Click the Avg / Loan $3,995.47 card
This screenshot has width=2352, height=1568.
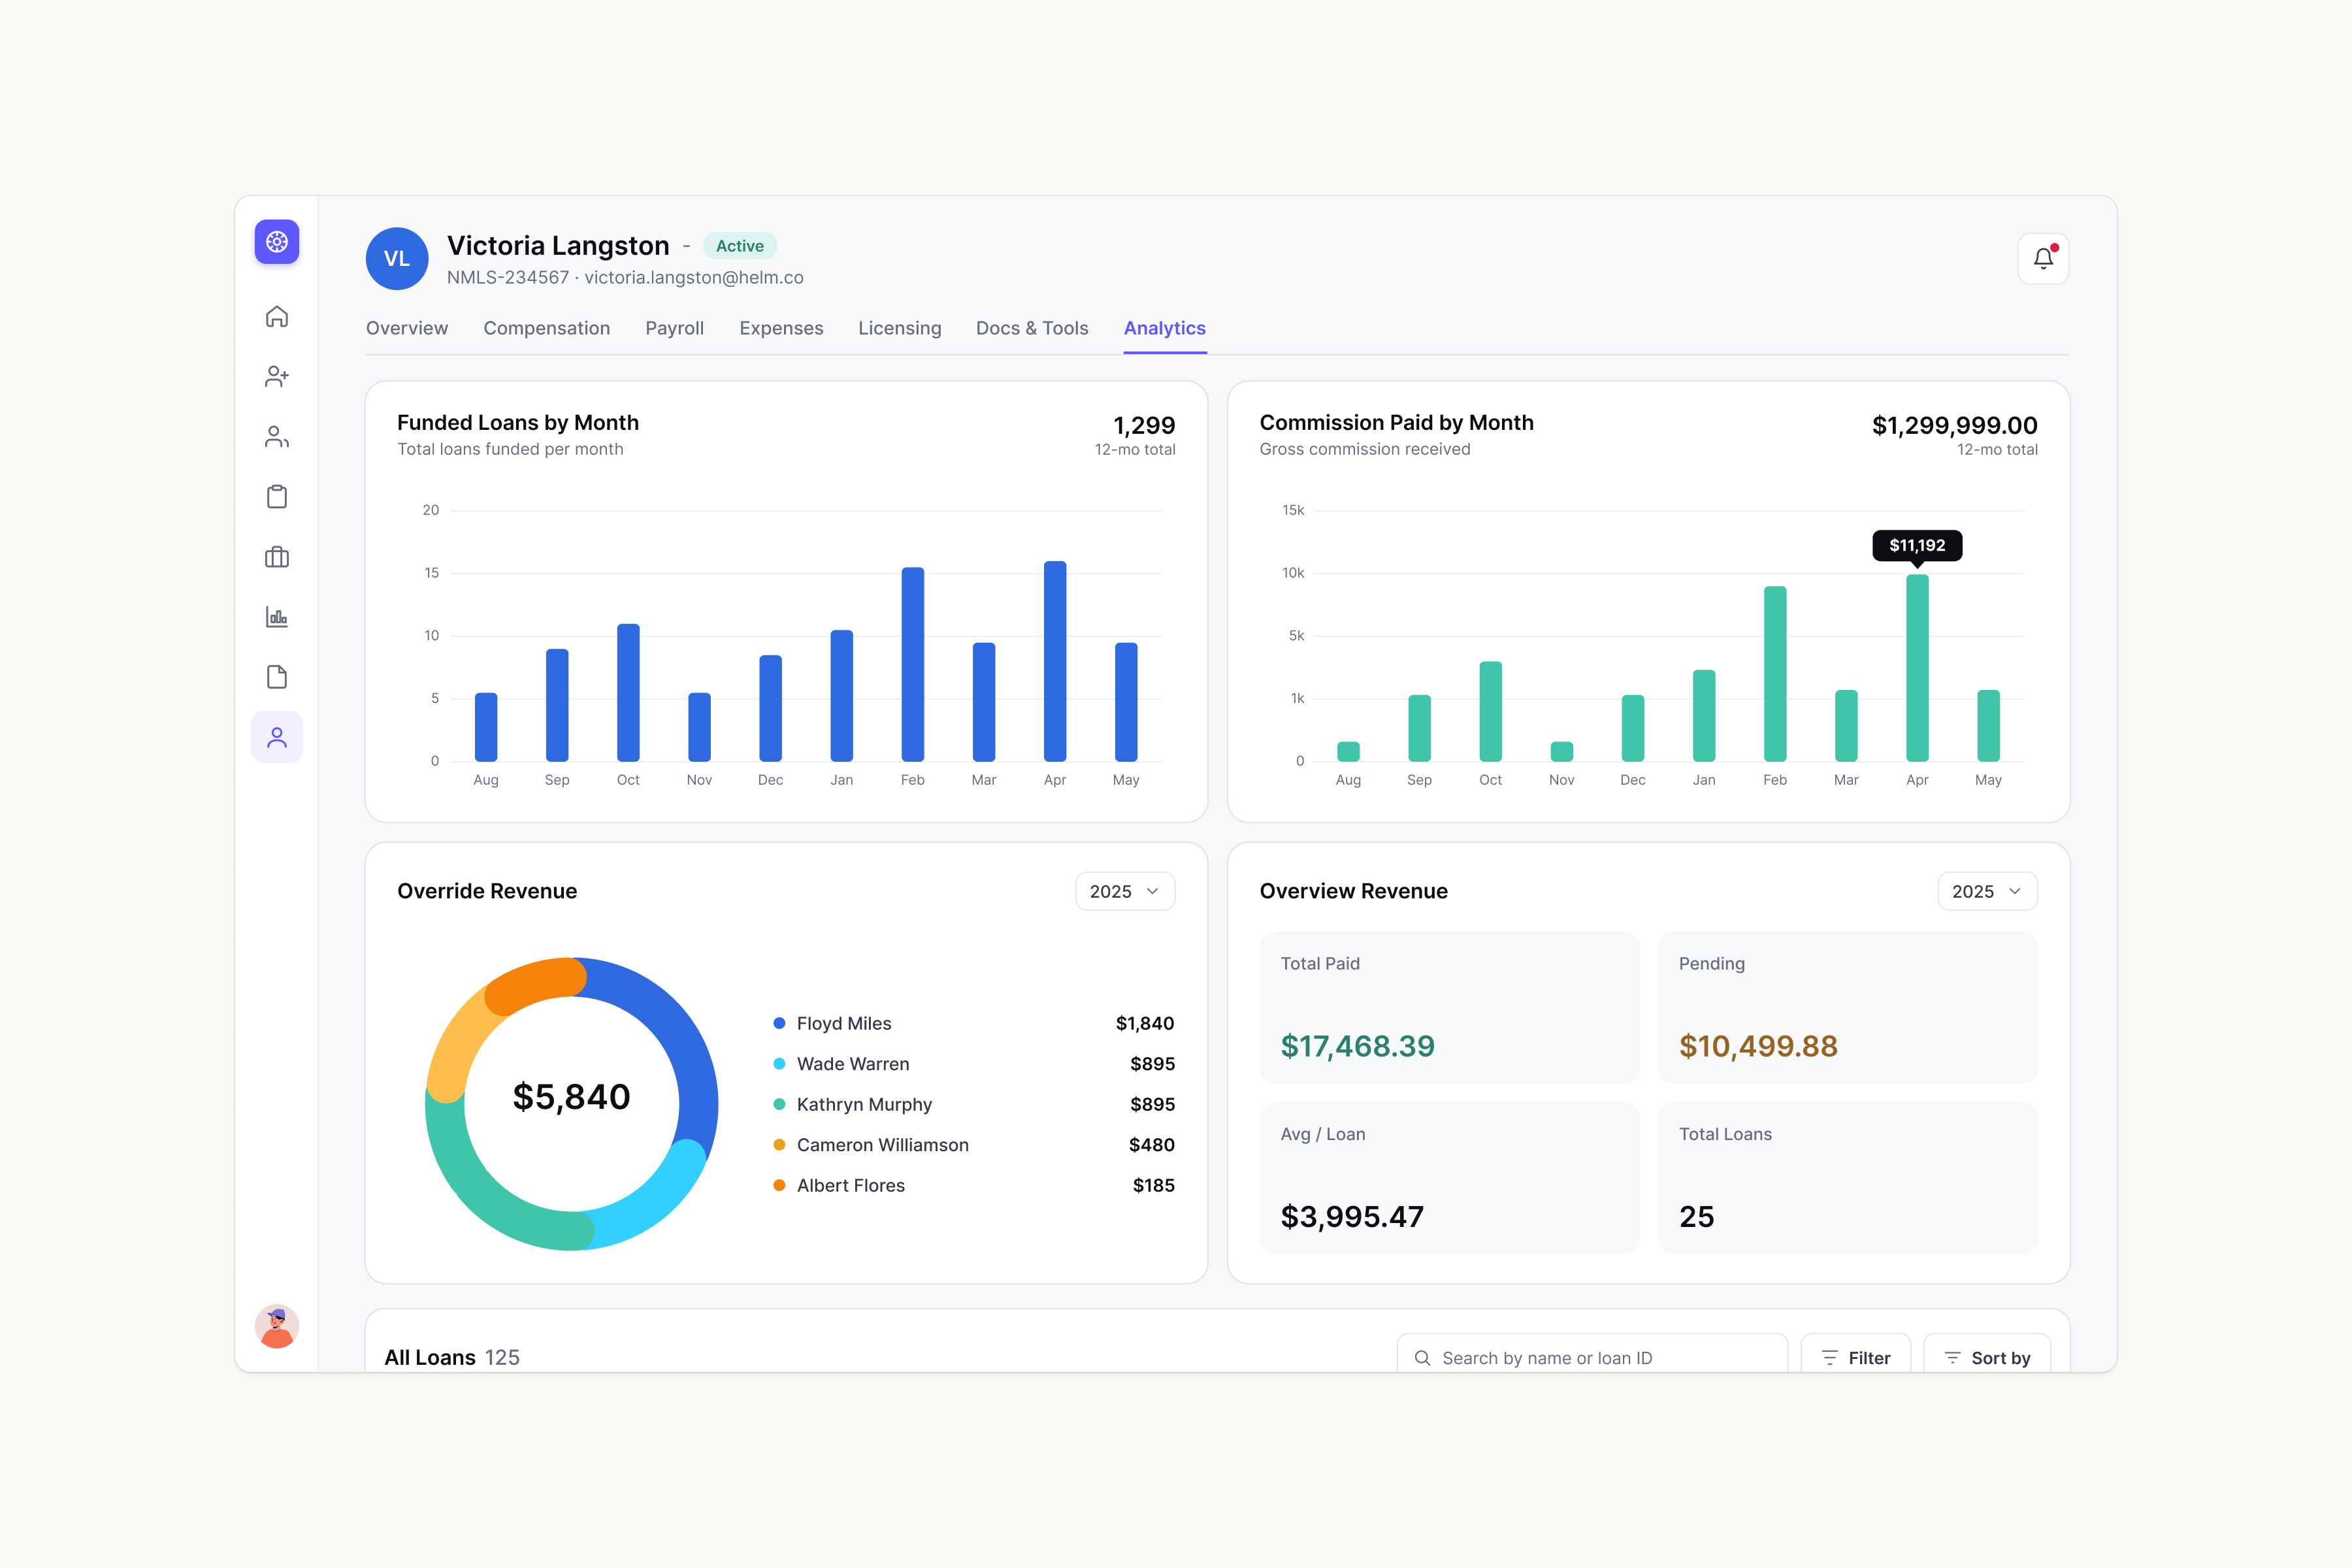click(x=1449, y=1178)
